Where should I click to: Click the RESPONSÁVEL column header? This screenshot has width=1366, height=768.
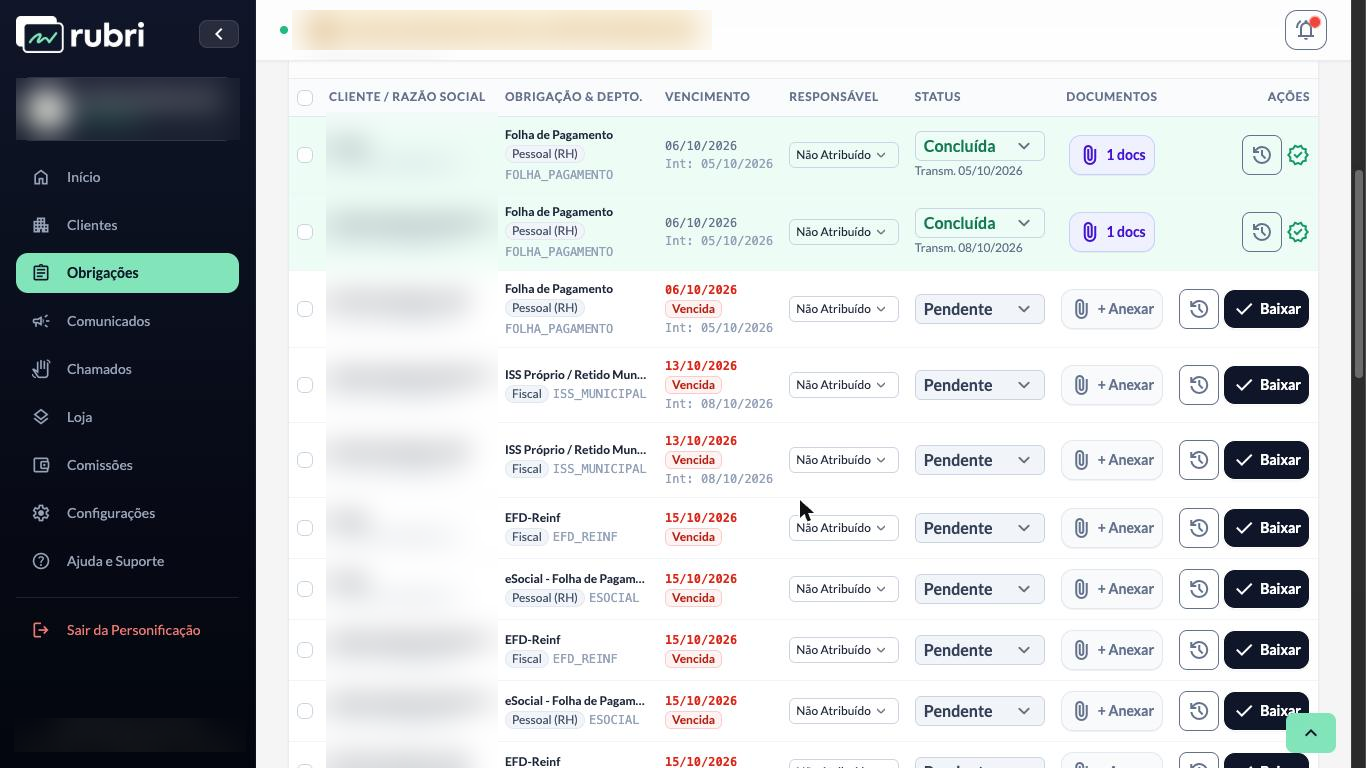[x=833, y=97]
